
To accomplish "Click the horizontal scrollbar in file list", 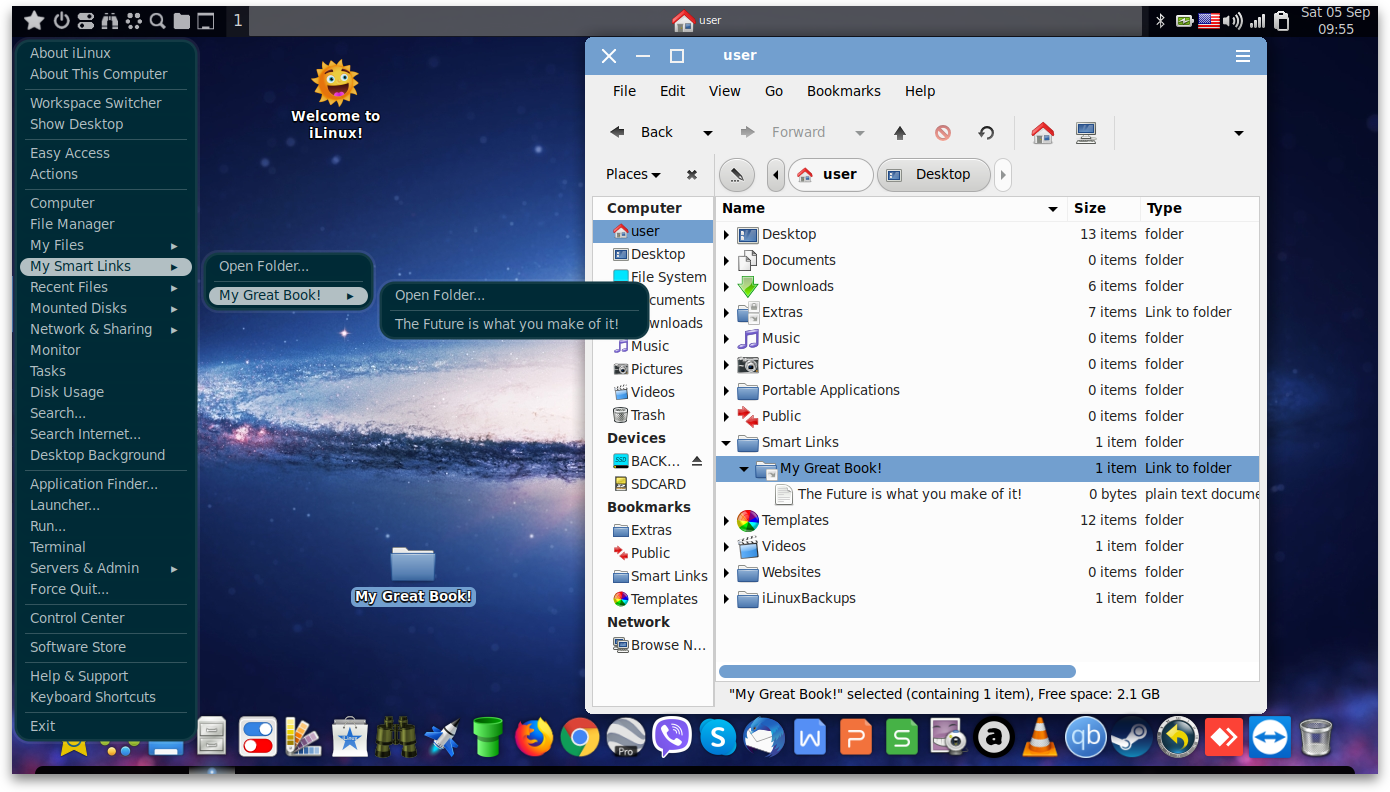I will click(897, 672).
